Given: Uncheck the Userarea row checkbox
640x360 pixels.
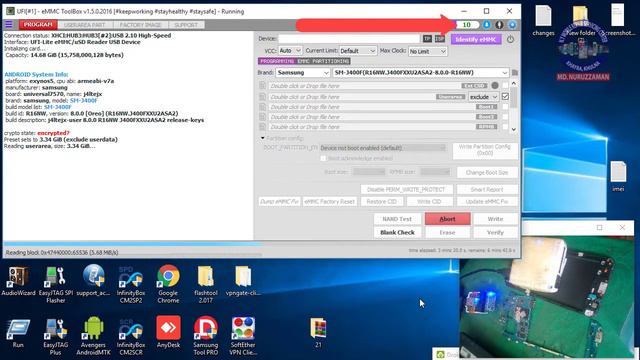Looking at the screenshot, I should [505, 97].
